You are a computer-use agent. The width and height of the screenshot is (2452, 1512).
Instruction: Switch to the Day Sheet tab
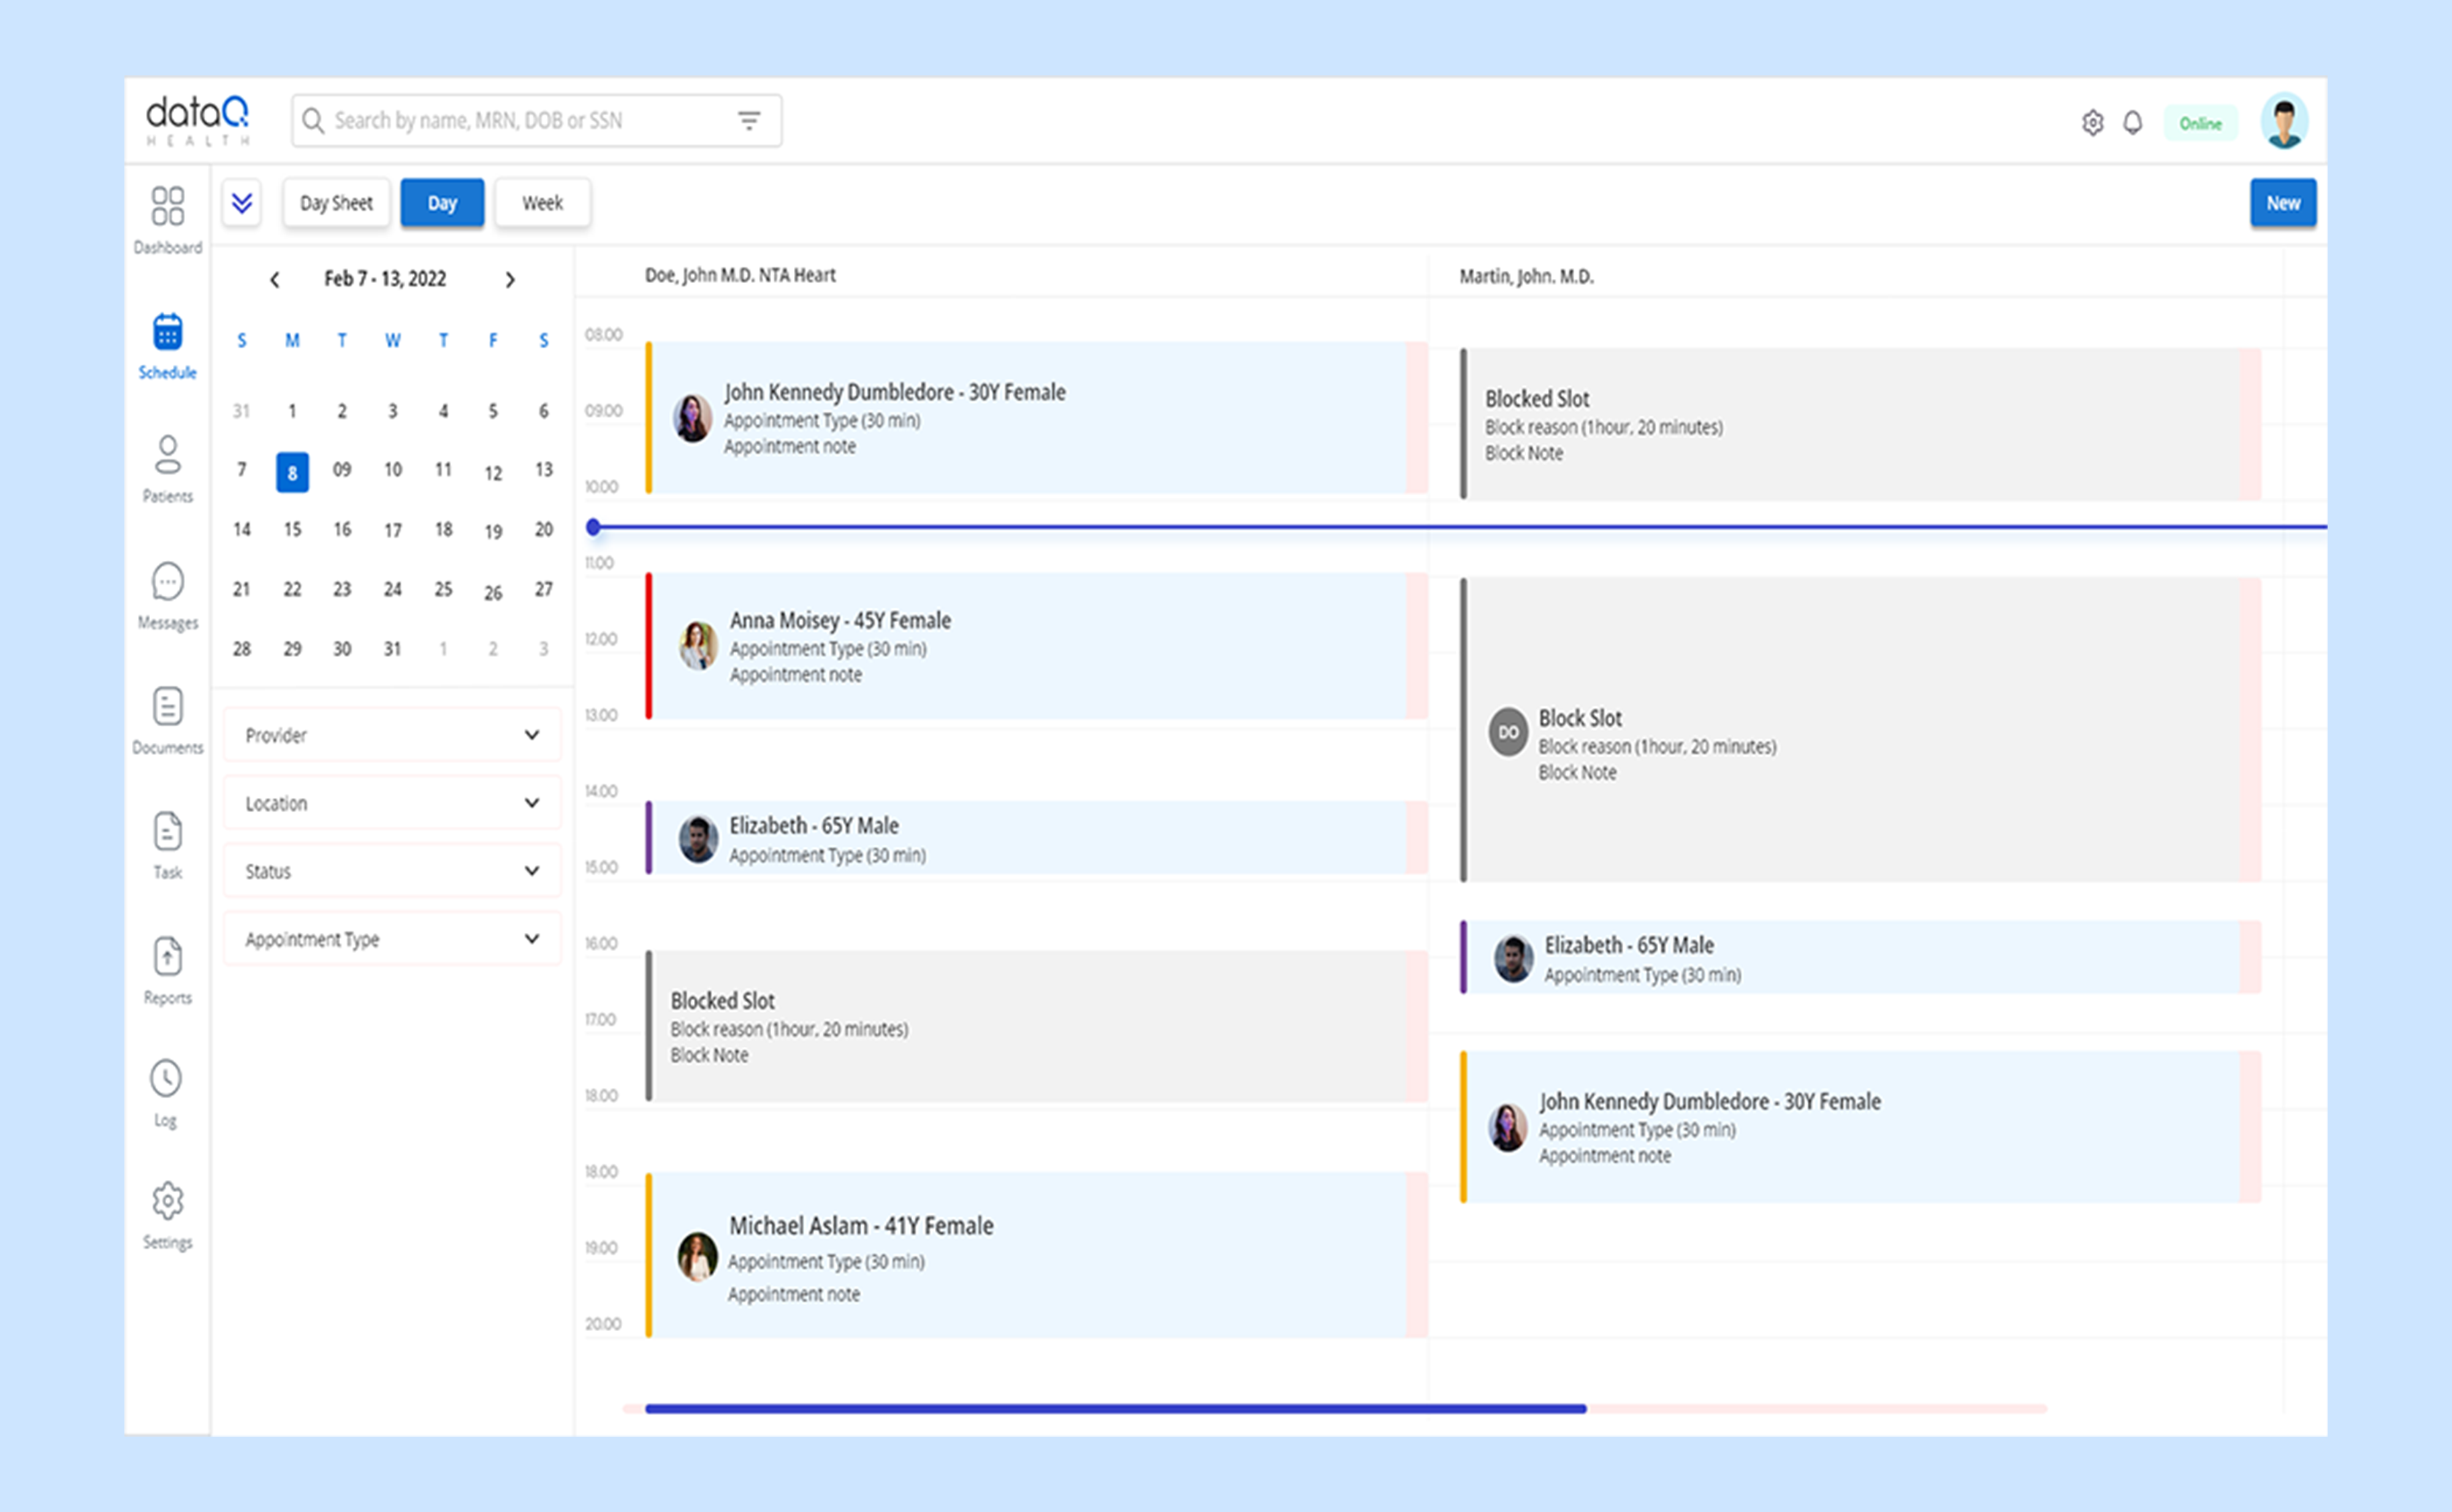click(x=336, y=203)
